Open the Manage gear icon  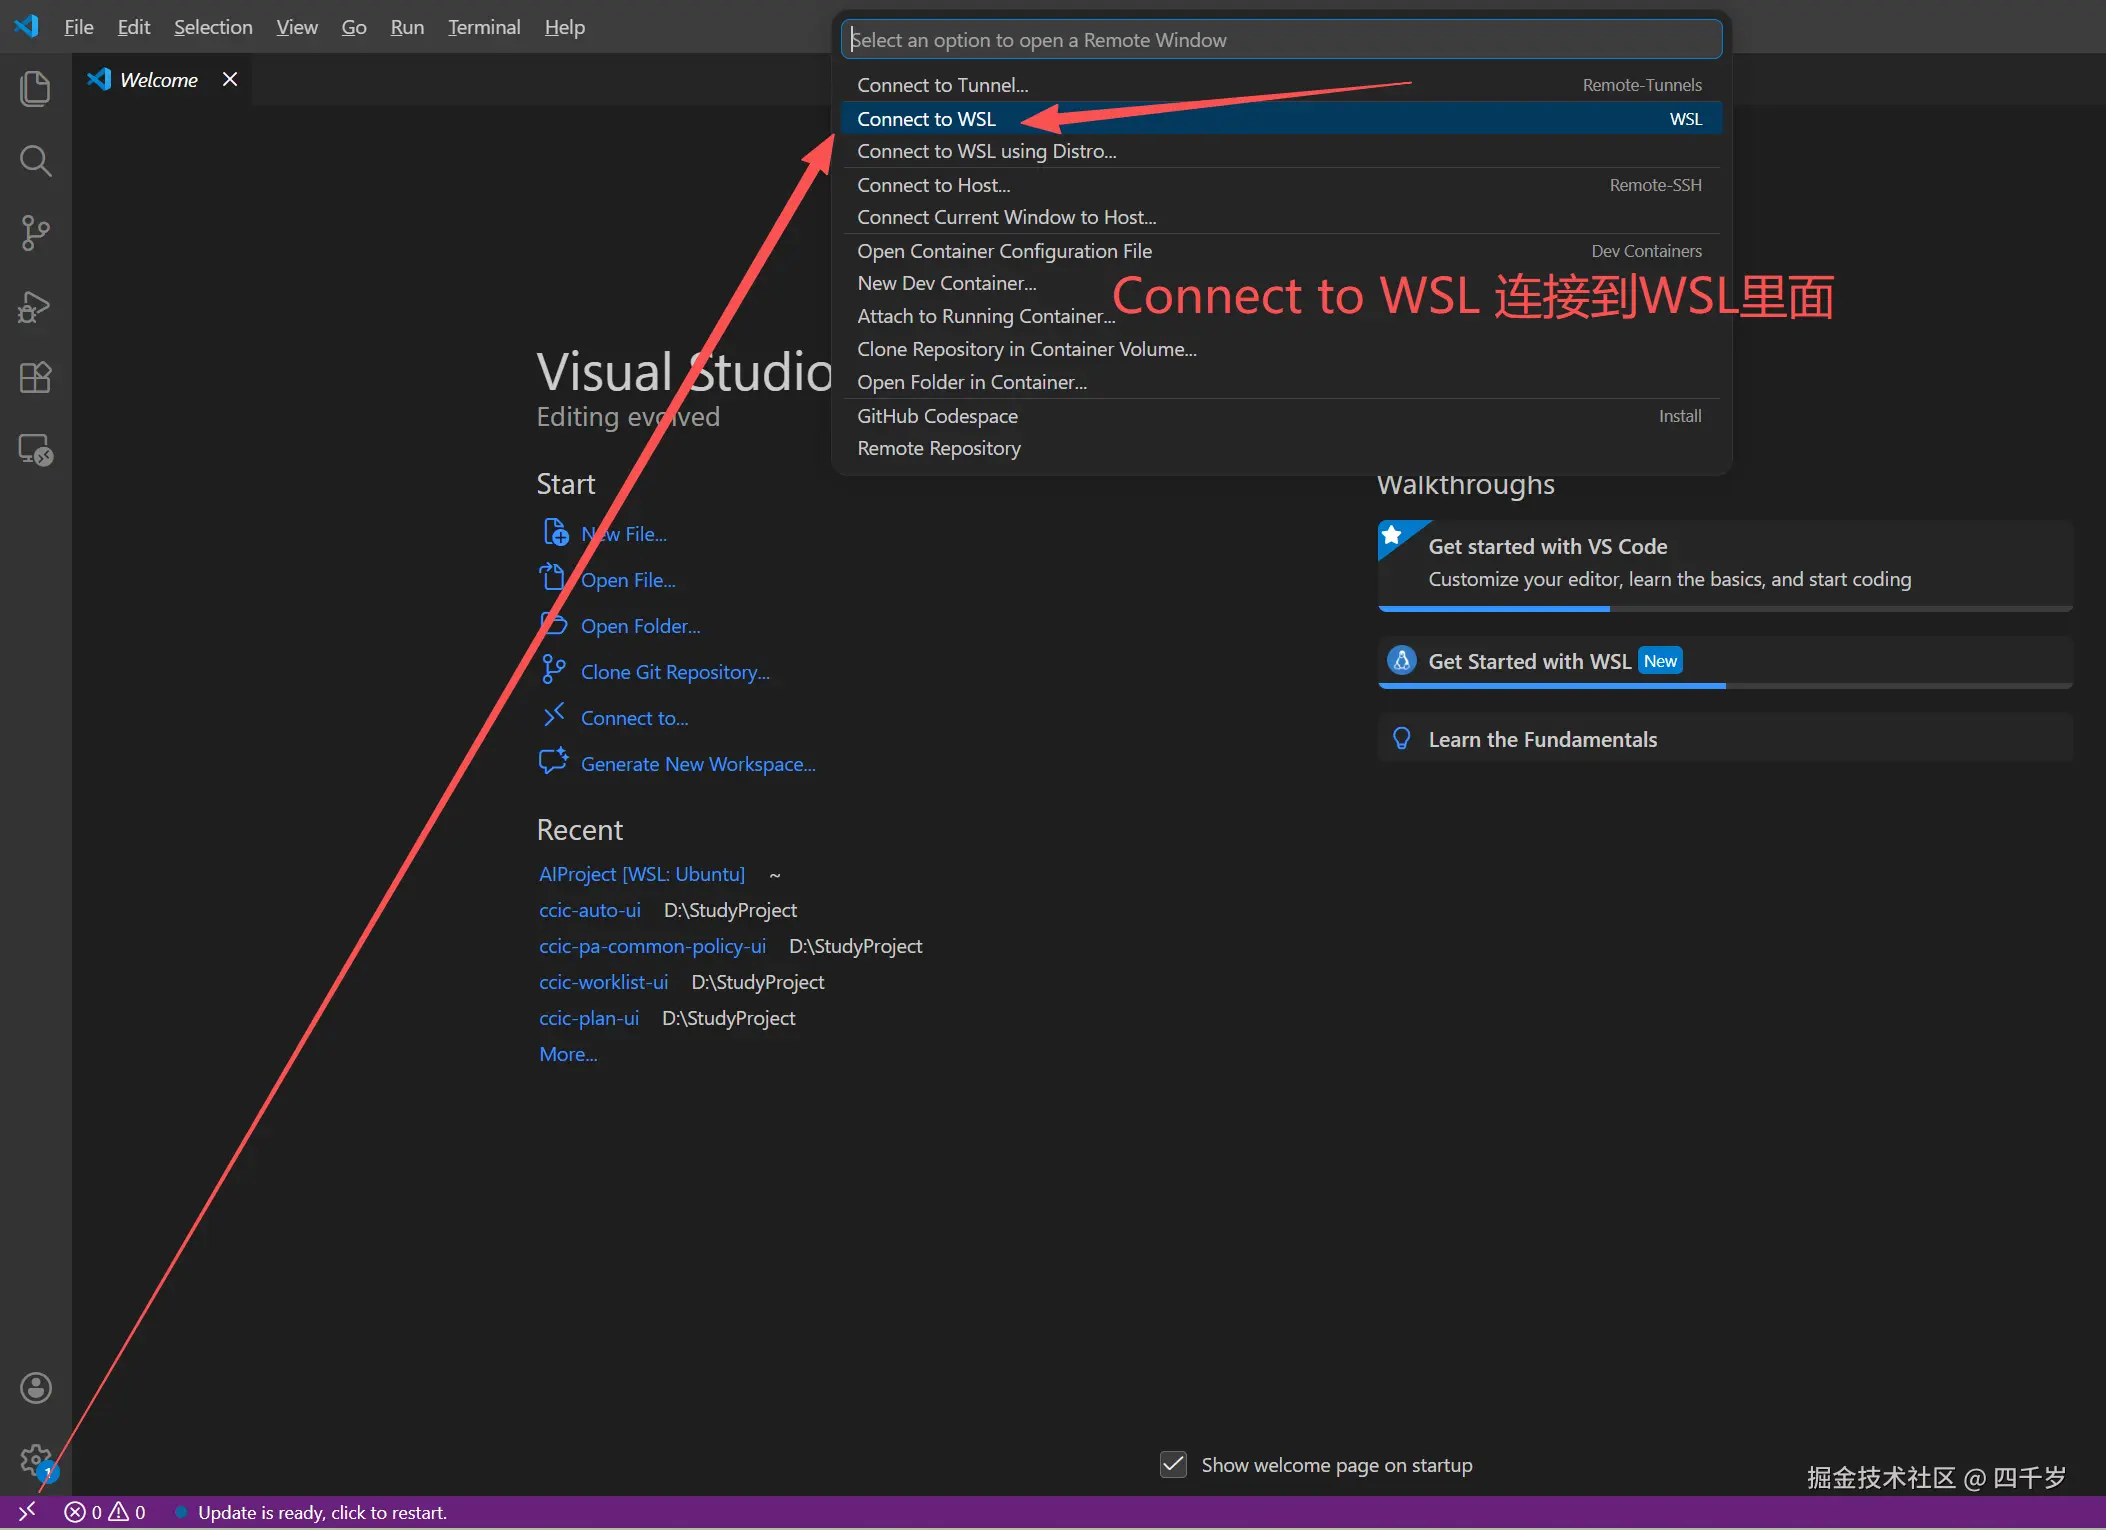[35, 1460]
